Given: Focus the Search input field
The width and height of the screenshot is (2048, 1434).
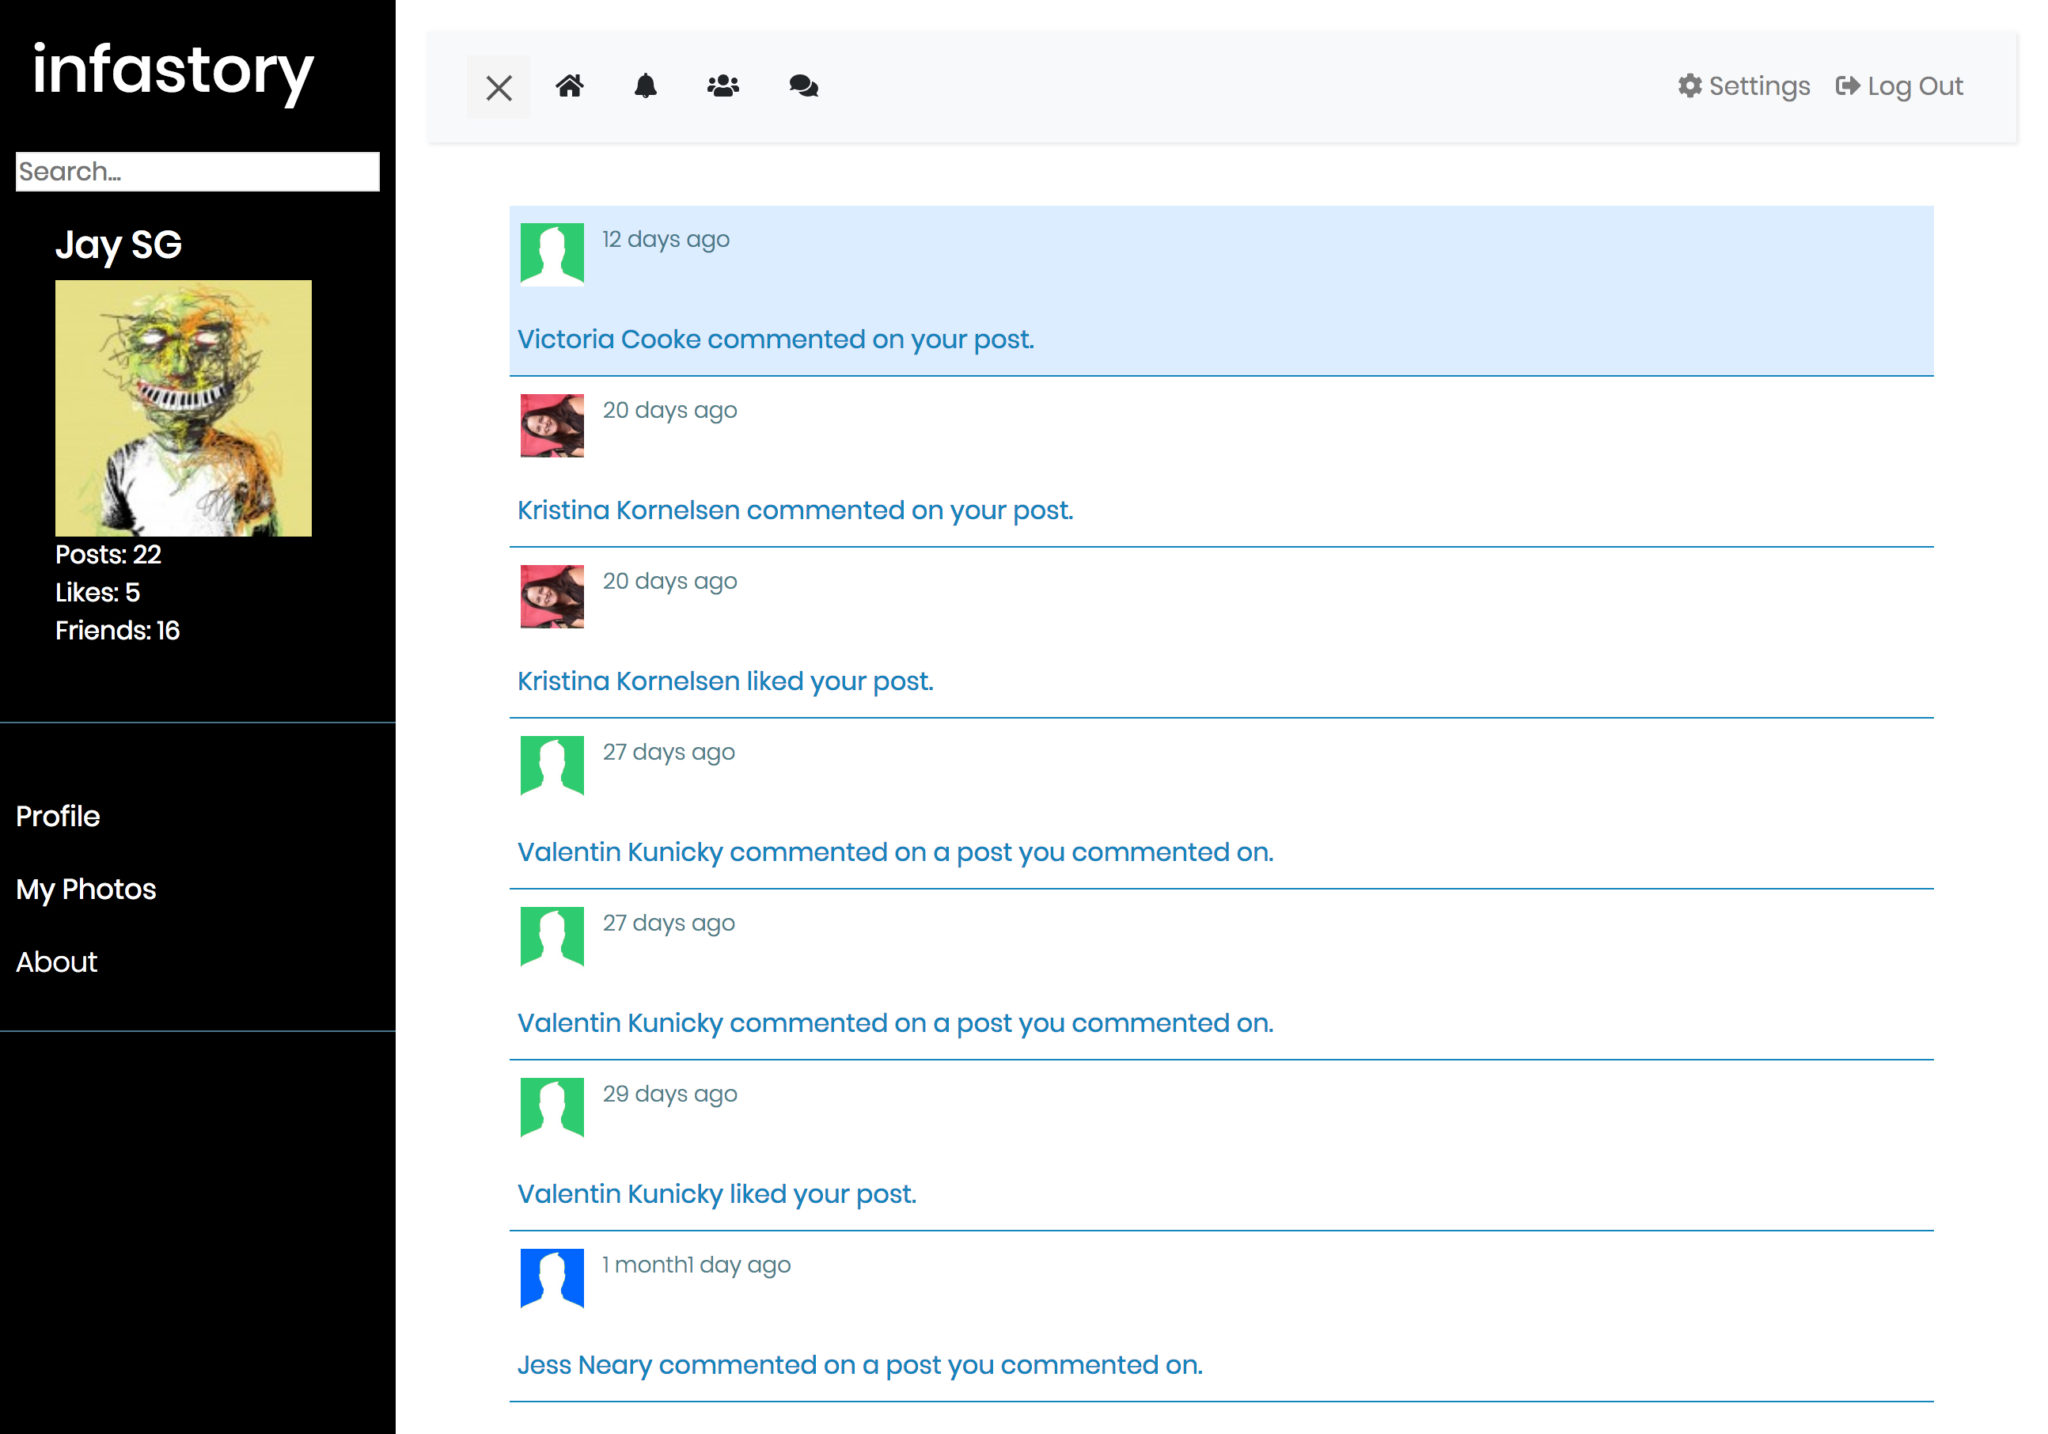Looking at the screenshot, I should click(197, 171).
